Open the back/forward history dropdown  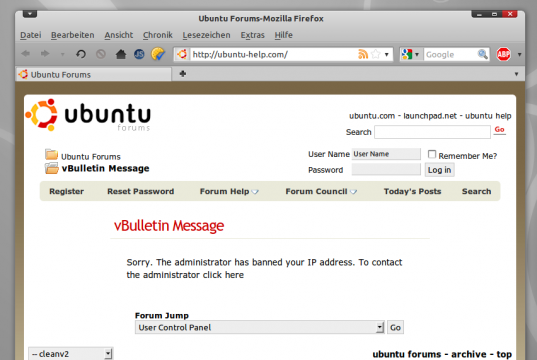62,54
